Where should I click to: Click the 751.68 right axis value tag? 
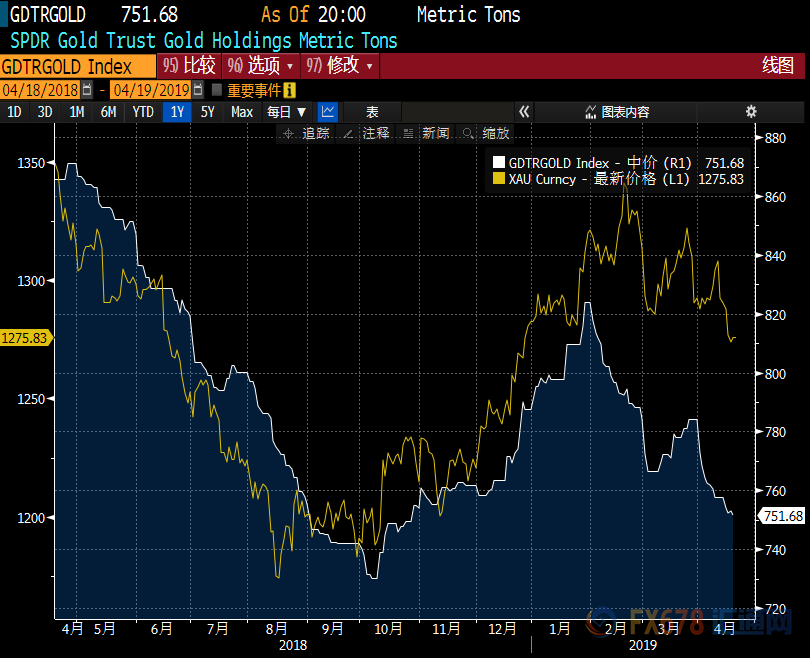(782, 516)
